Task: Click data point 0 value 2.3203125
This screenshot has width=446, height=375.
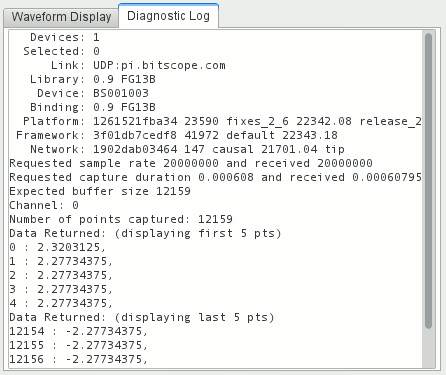Action: tap(57, 247)
